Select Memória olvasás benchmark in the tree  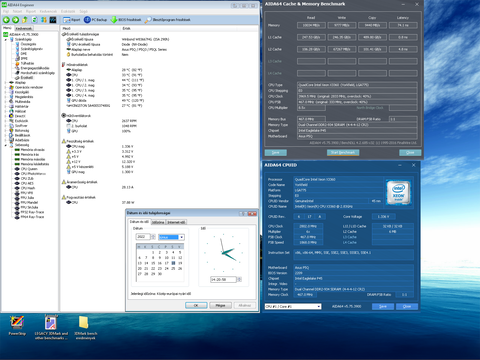click(33, 150)
